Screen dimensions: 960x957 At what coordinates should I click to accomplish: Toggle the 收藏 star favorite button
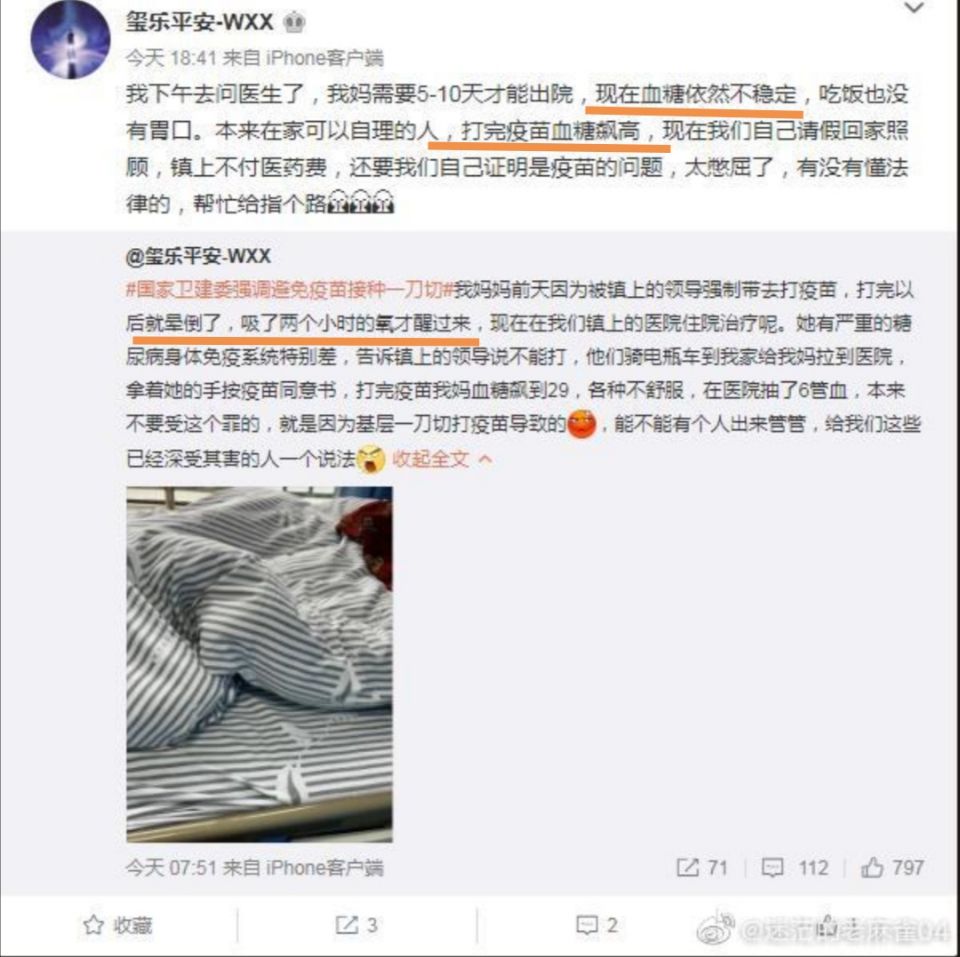(117, 925)
